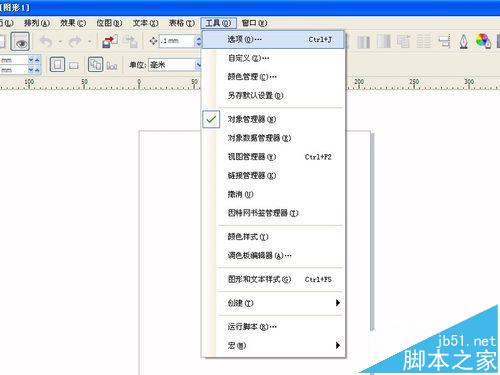500x375 pixels.
Task: Open the 排列 menu
Action: point(37,23)
